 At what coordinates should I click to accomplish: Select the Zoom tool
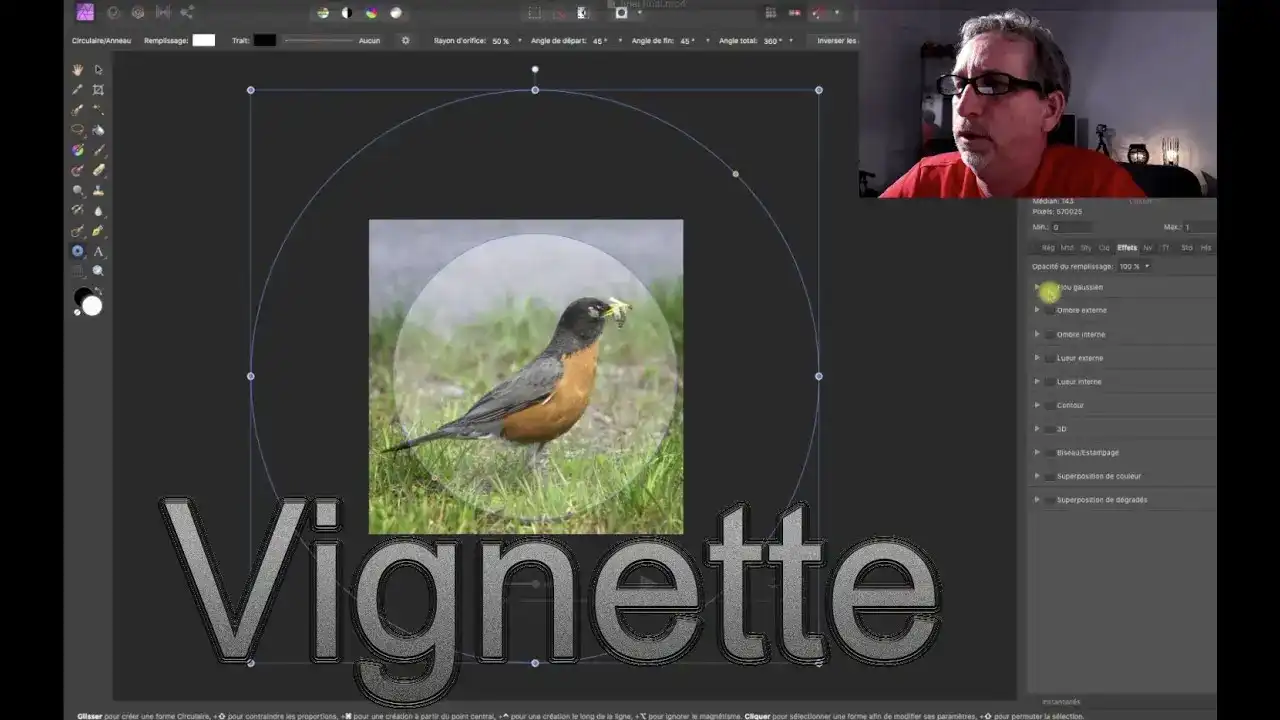98,271
